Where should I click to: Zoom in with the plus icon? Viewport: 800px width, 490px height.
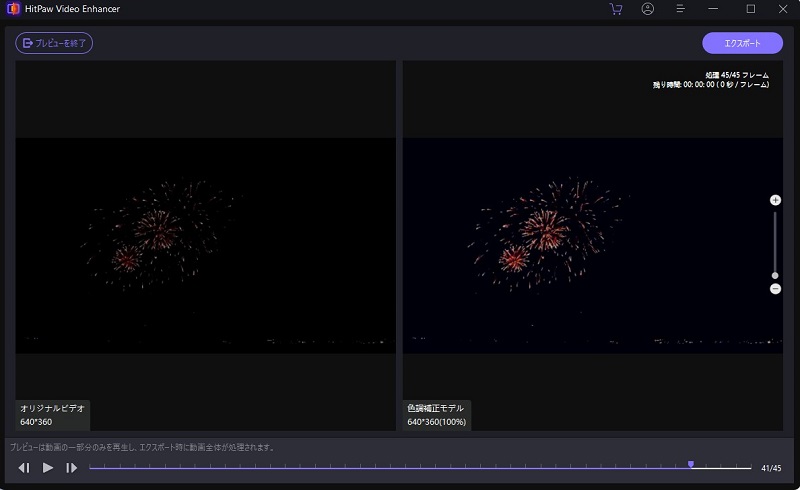775,200
